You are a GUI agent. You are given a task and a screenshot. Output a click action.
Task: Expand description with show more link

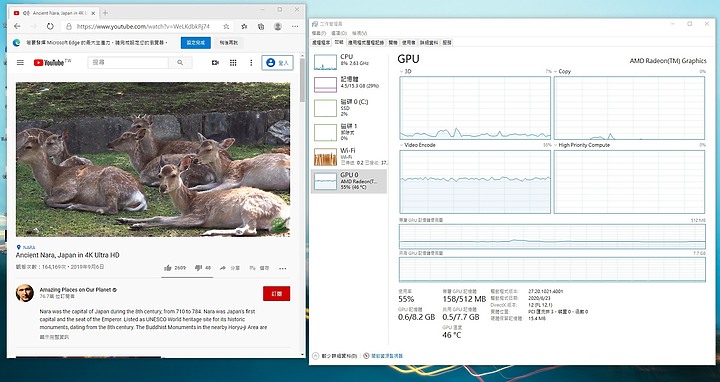pos(54,337)
